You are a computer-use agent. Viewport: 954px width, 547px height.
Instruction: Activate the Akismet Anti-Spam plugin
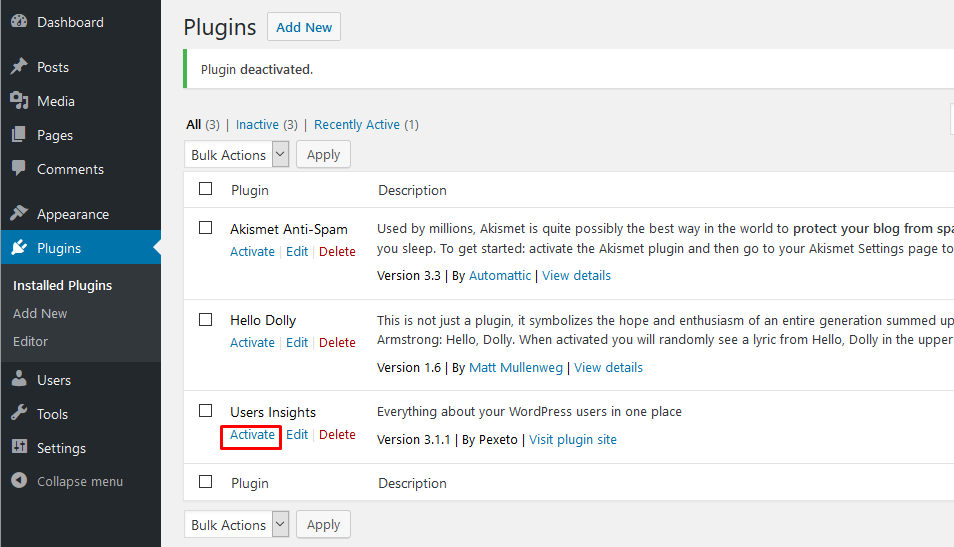pos(252,252)
